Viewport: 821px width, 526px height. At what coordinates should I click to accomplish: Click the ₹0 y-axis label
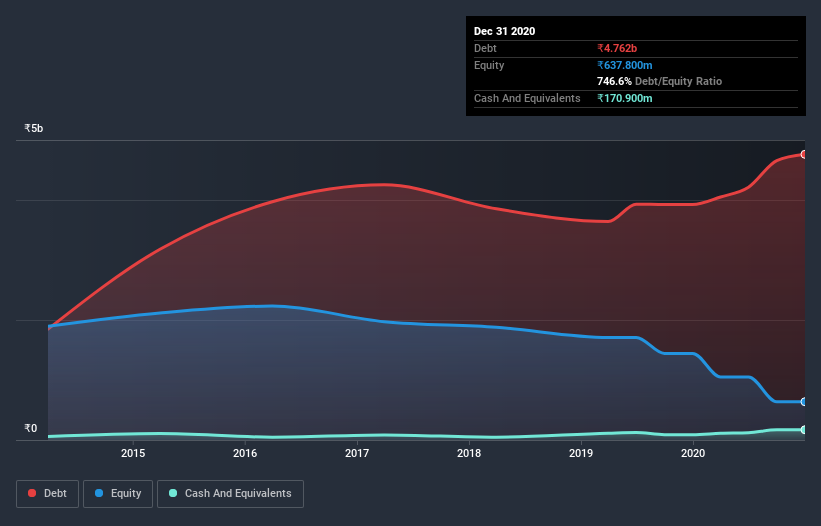click(31, 428)
